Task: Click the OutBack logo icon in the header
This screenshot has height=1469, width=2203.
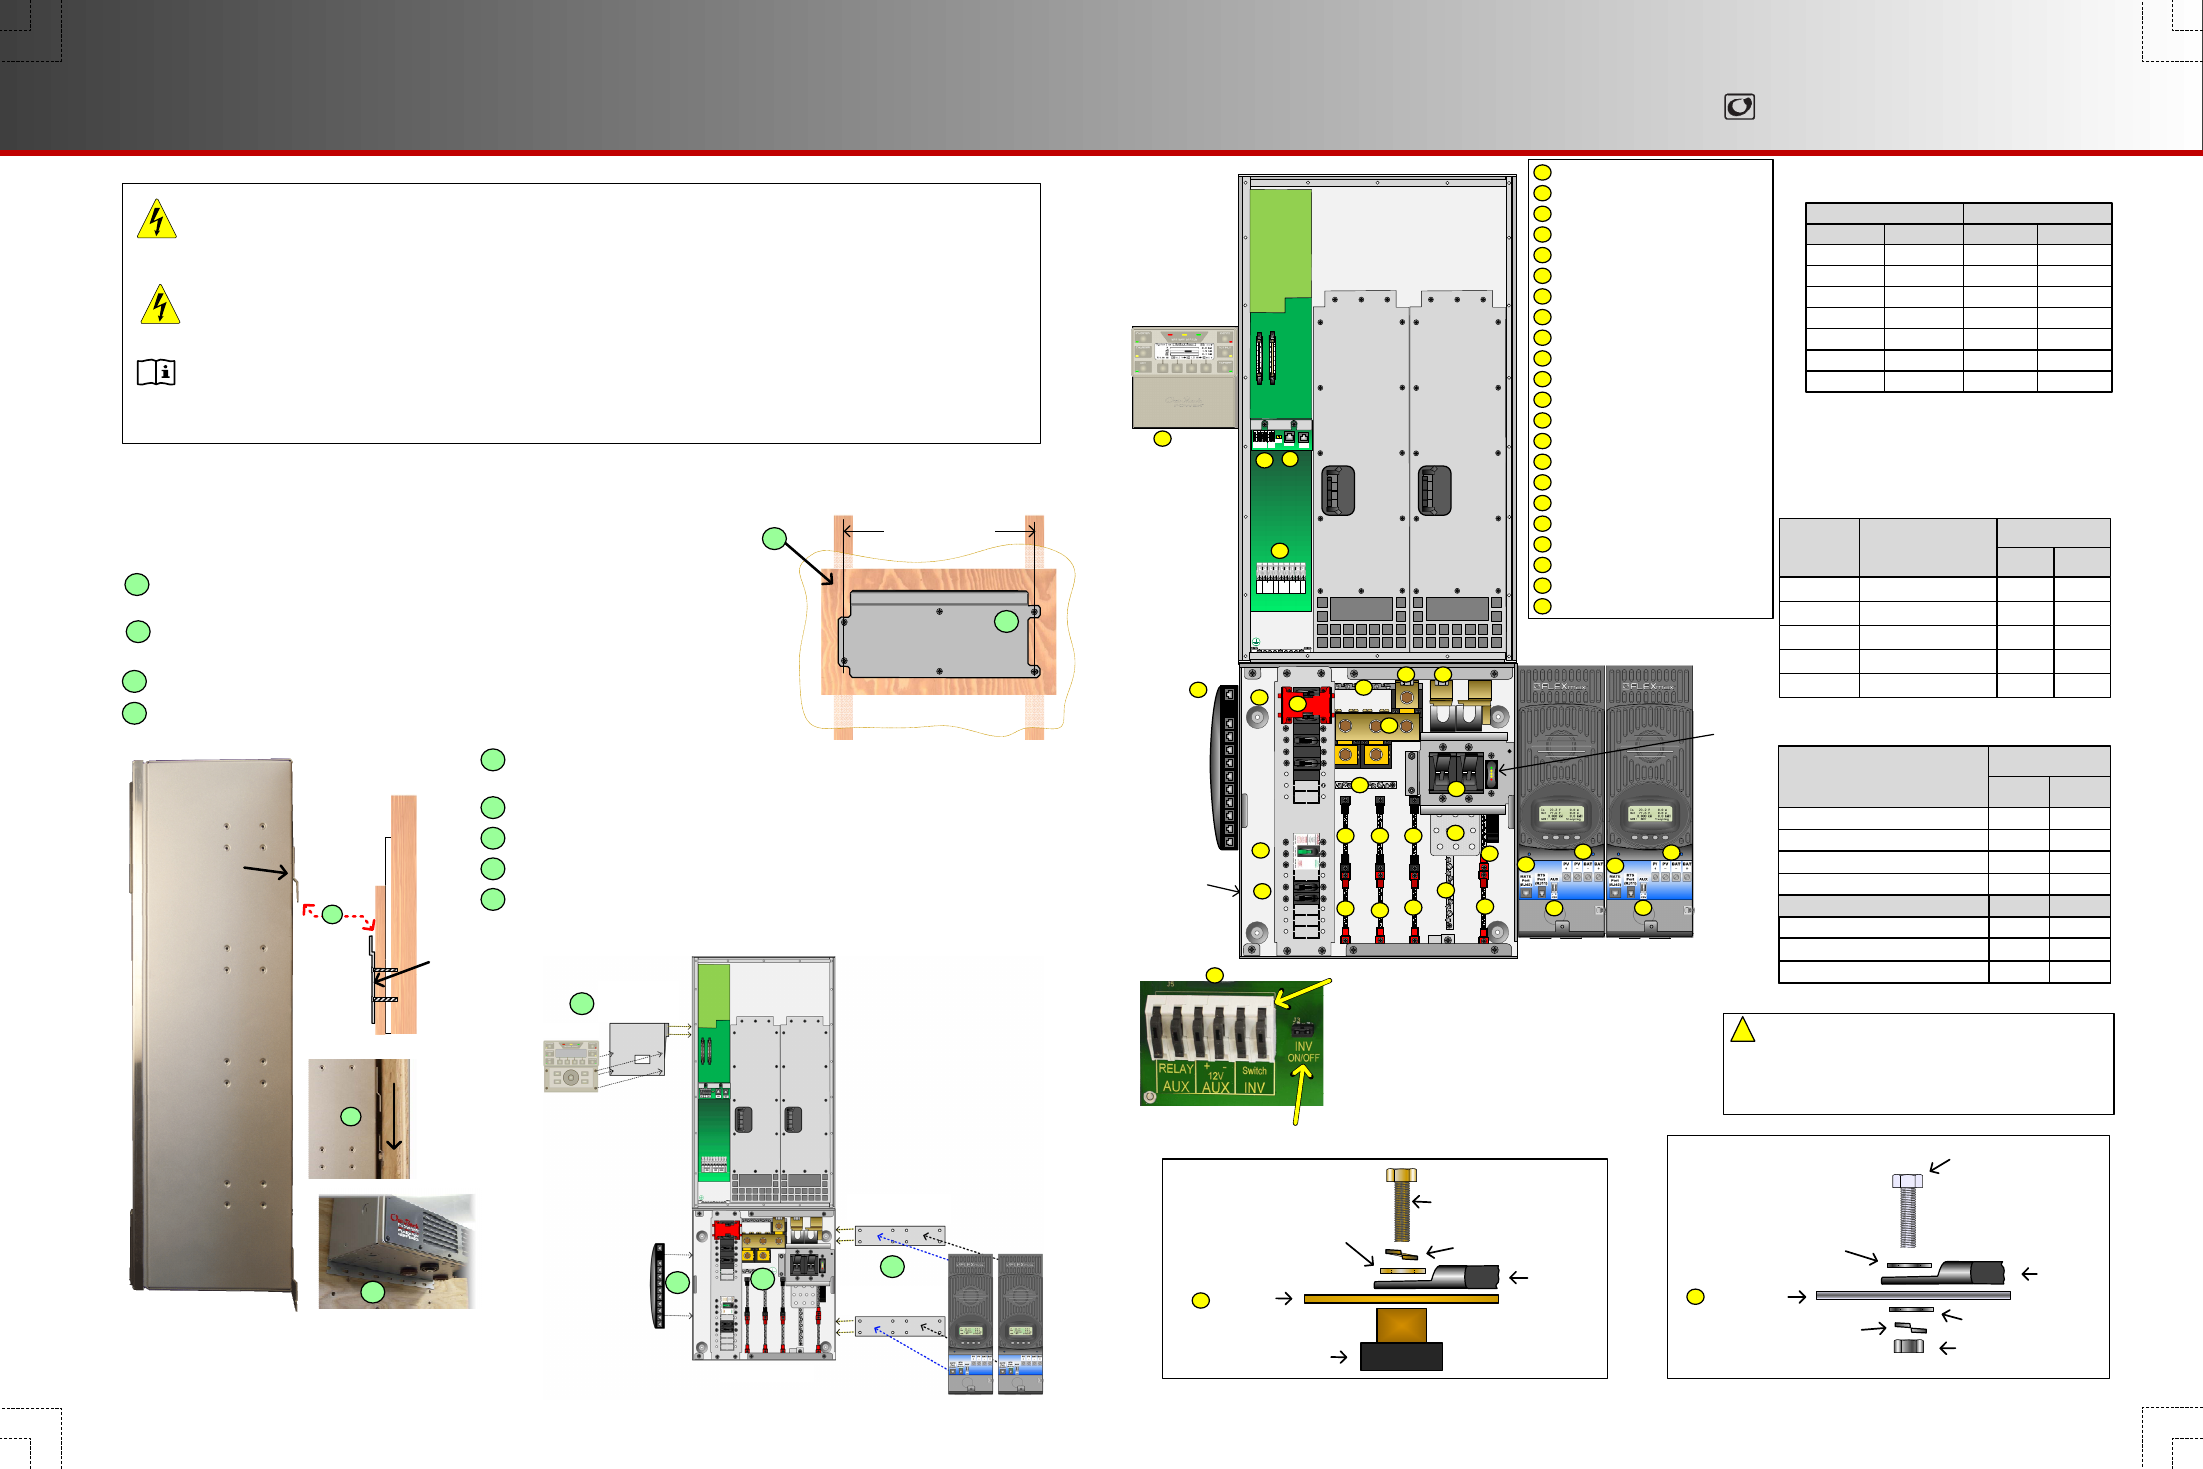Action: pyautogui.click(x=1739, y=107)
